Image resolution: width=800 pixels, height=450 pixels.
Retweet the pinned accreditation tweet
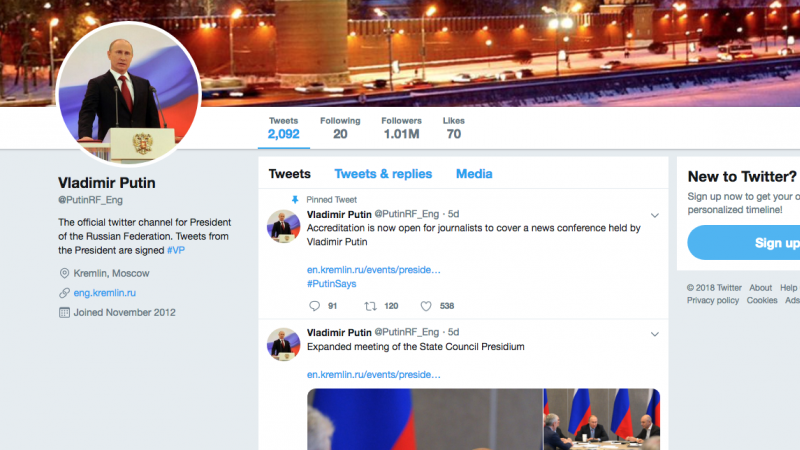(x=370, y=306)
